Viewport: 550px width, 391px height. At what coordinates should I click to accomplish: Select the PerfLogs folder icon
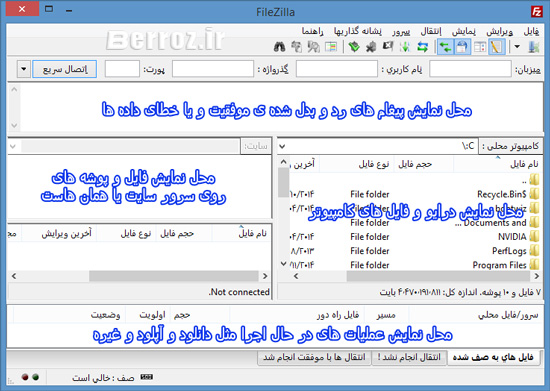(534, 251)
